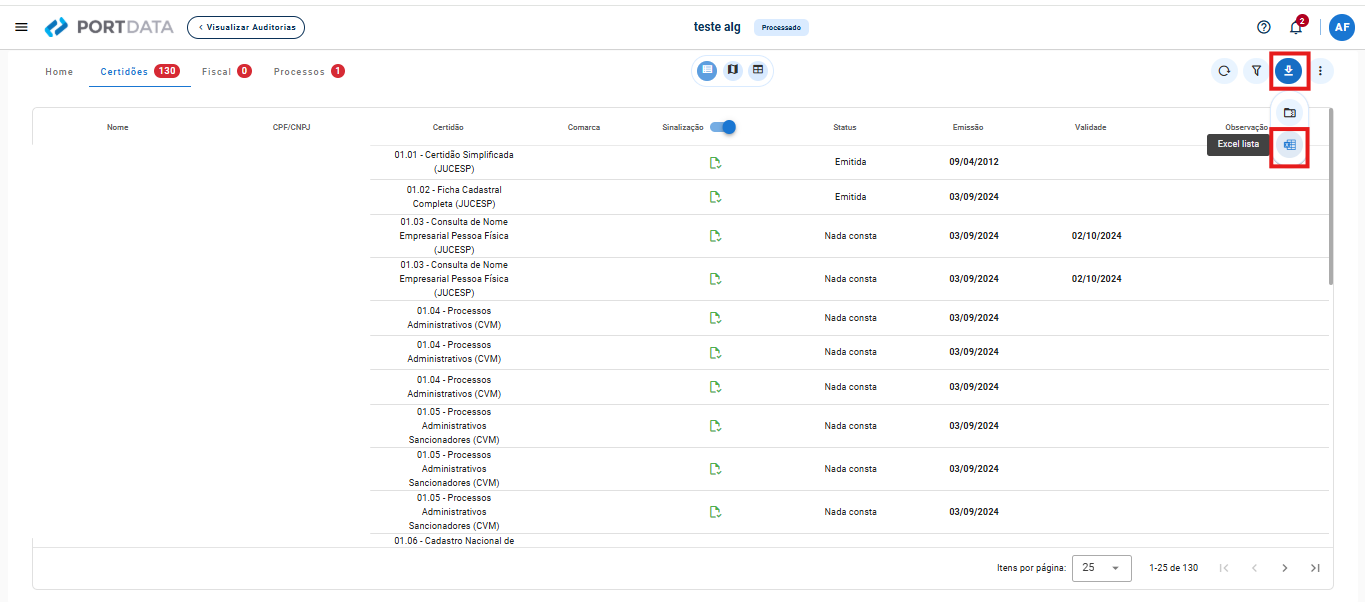
Task: Click the Emissão column header
Action: click(x=968, y=127)
